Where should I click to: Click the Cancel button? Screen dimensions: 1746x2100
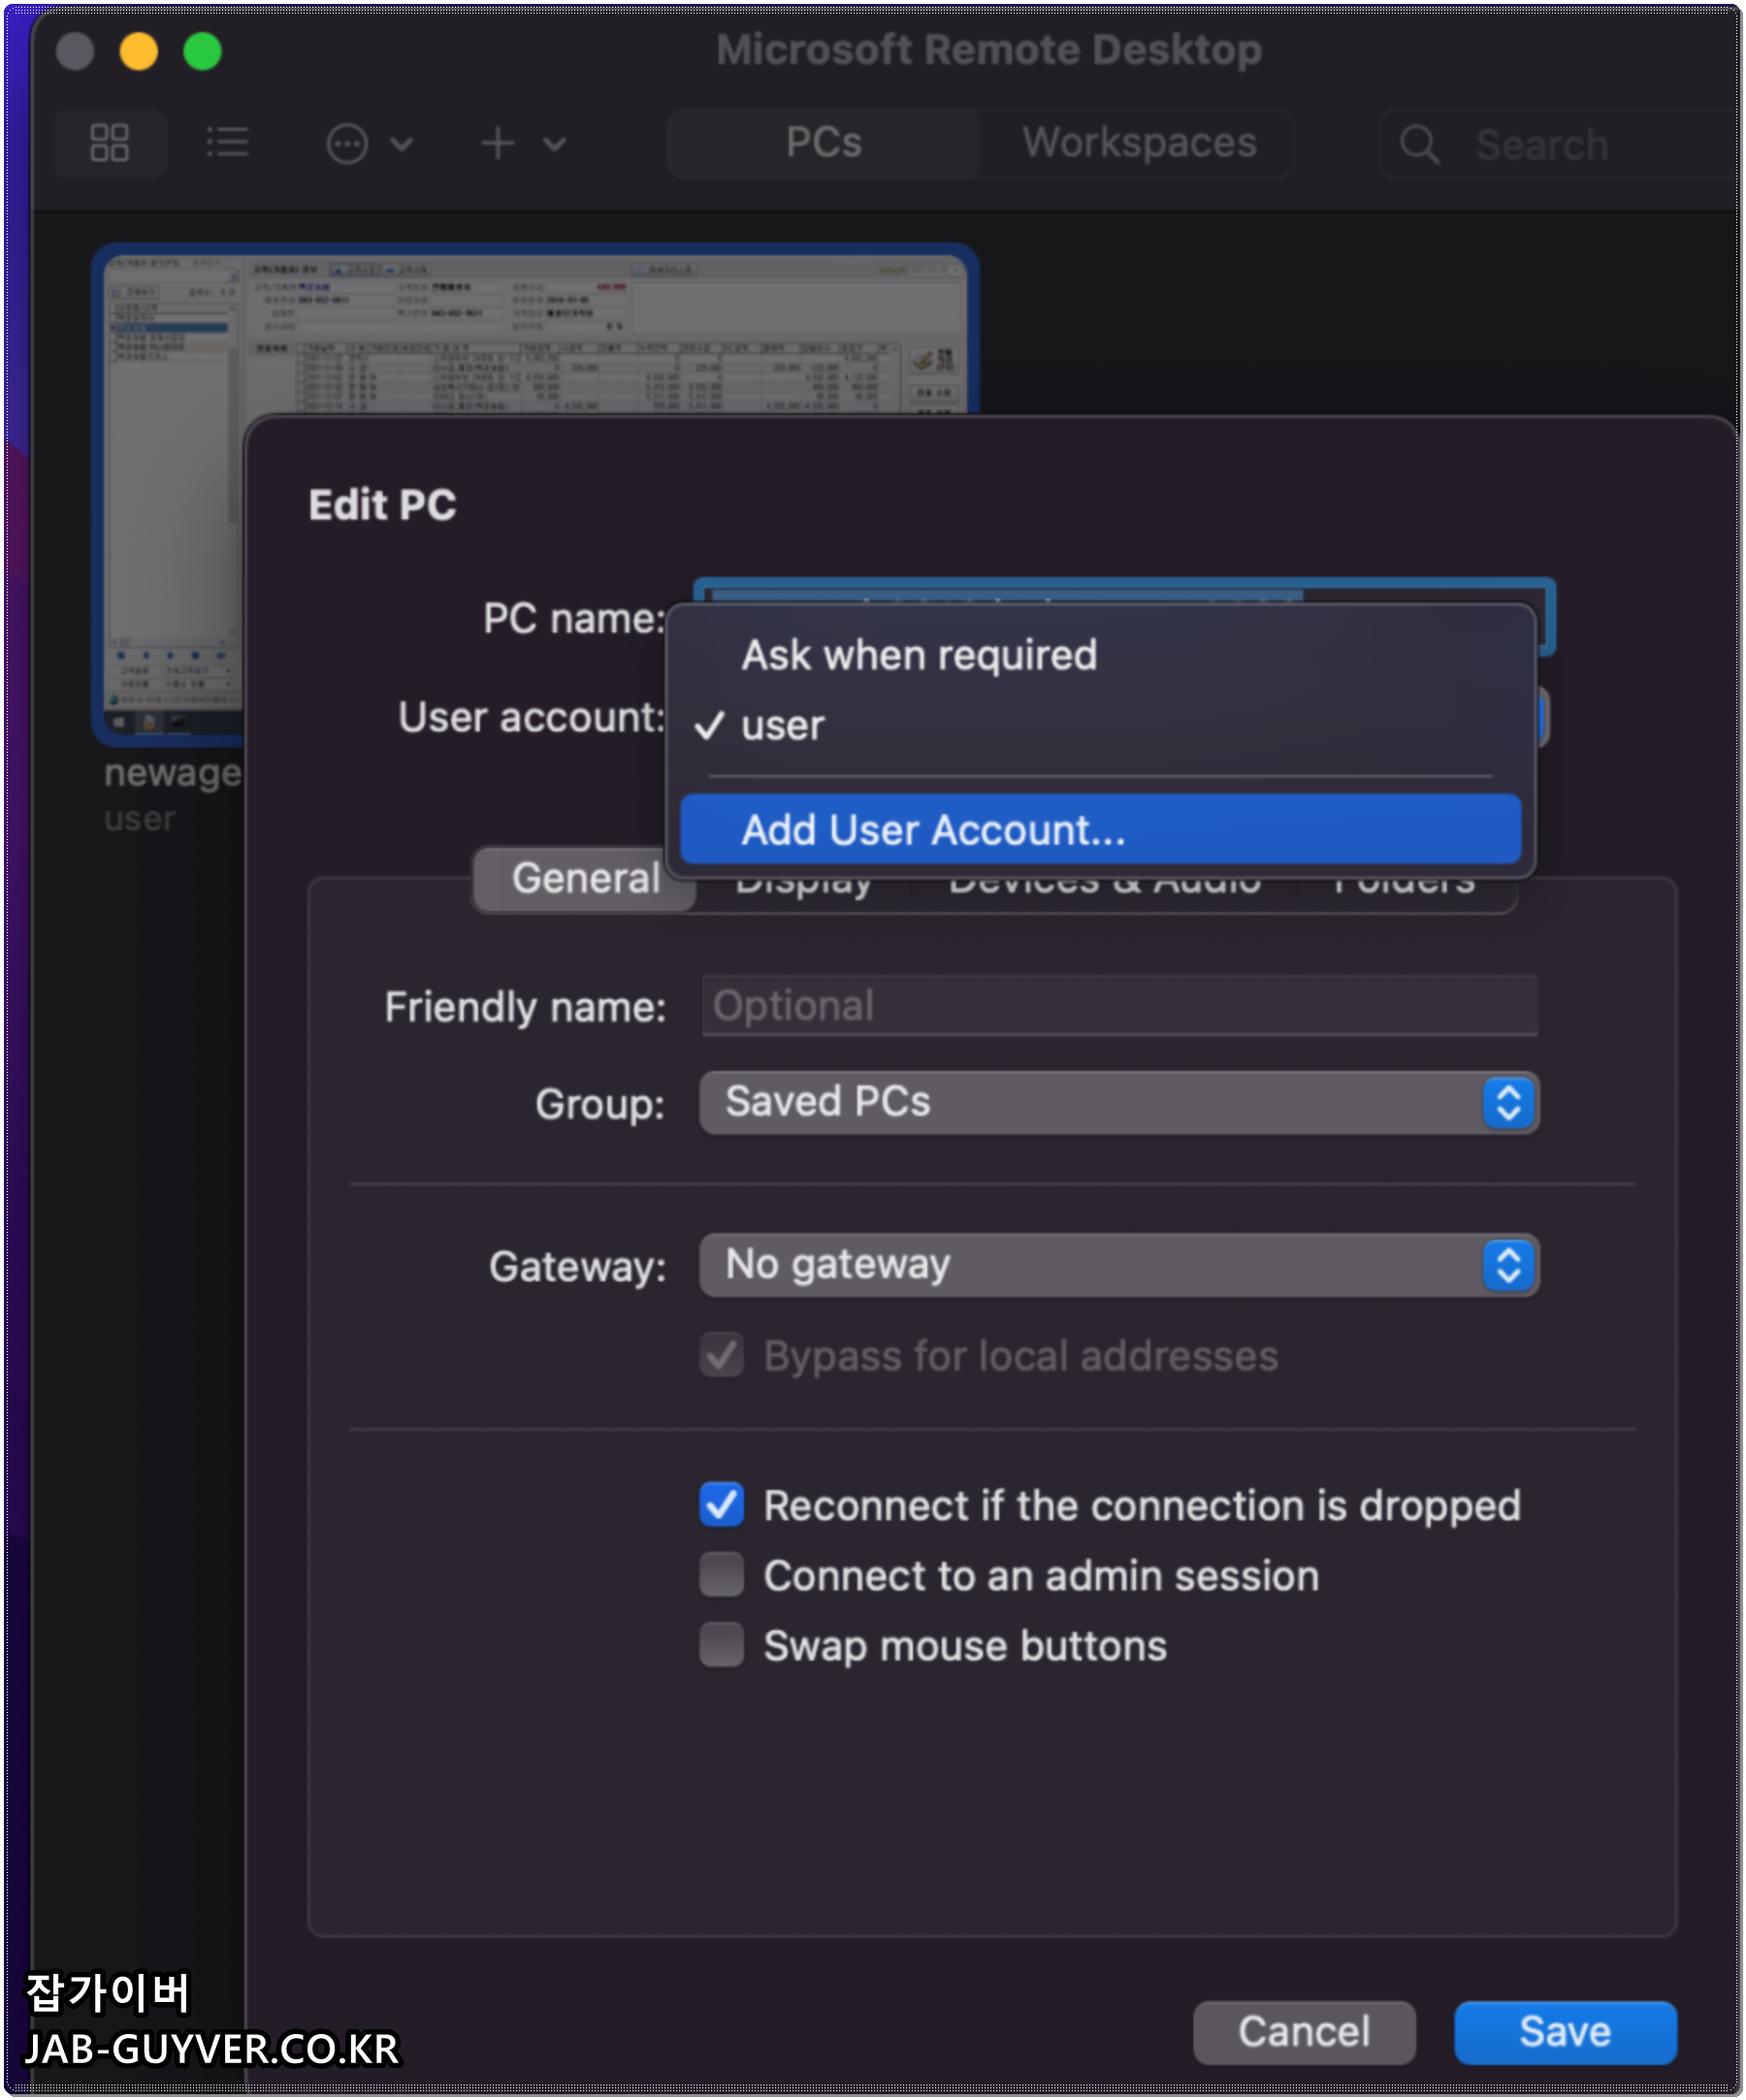point(1304,2033)
